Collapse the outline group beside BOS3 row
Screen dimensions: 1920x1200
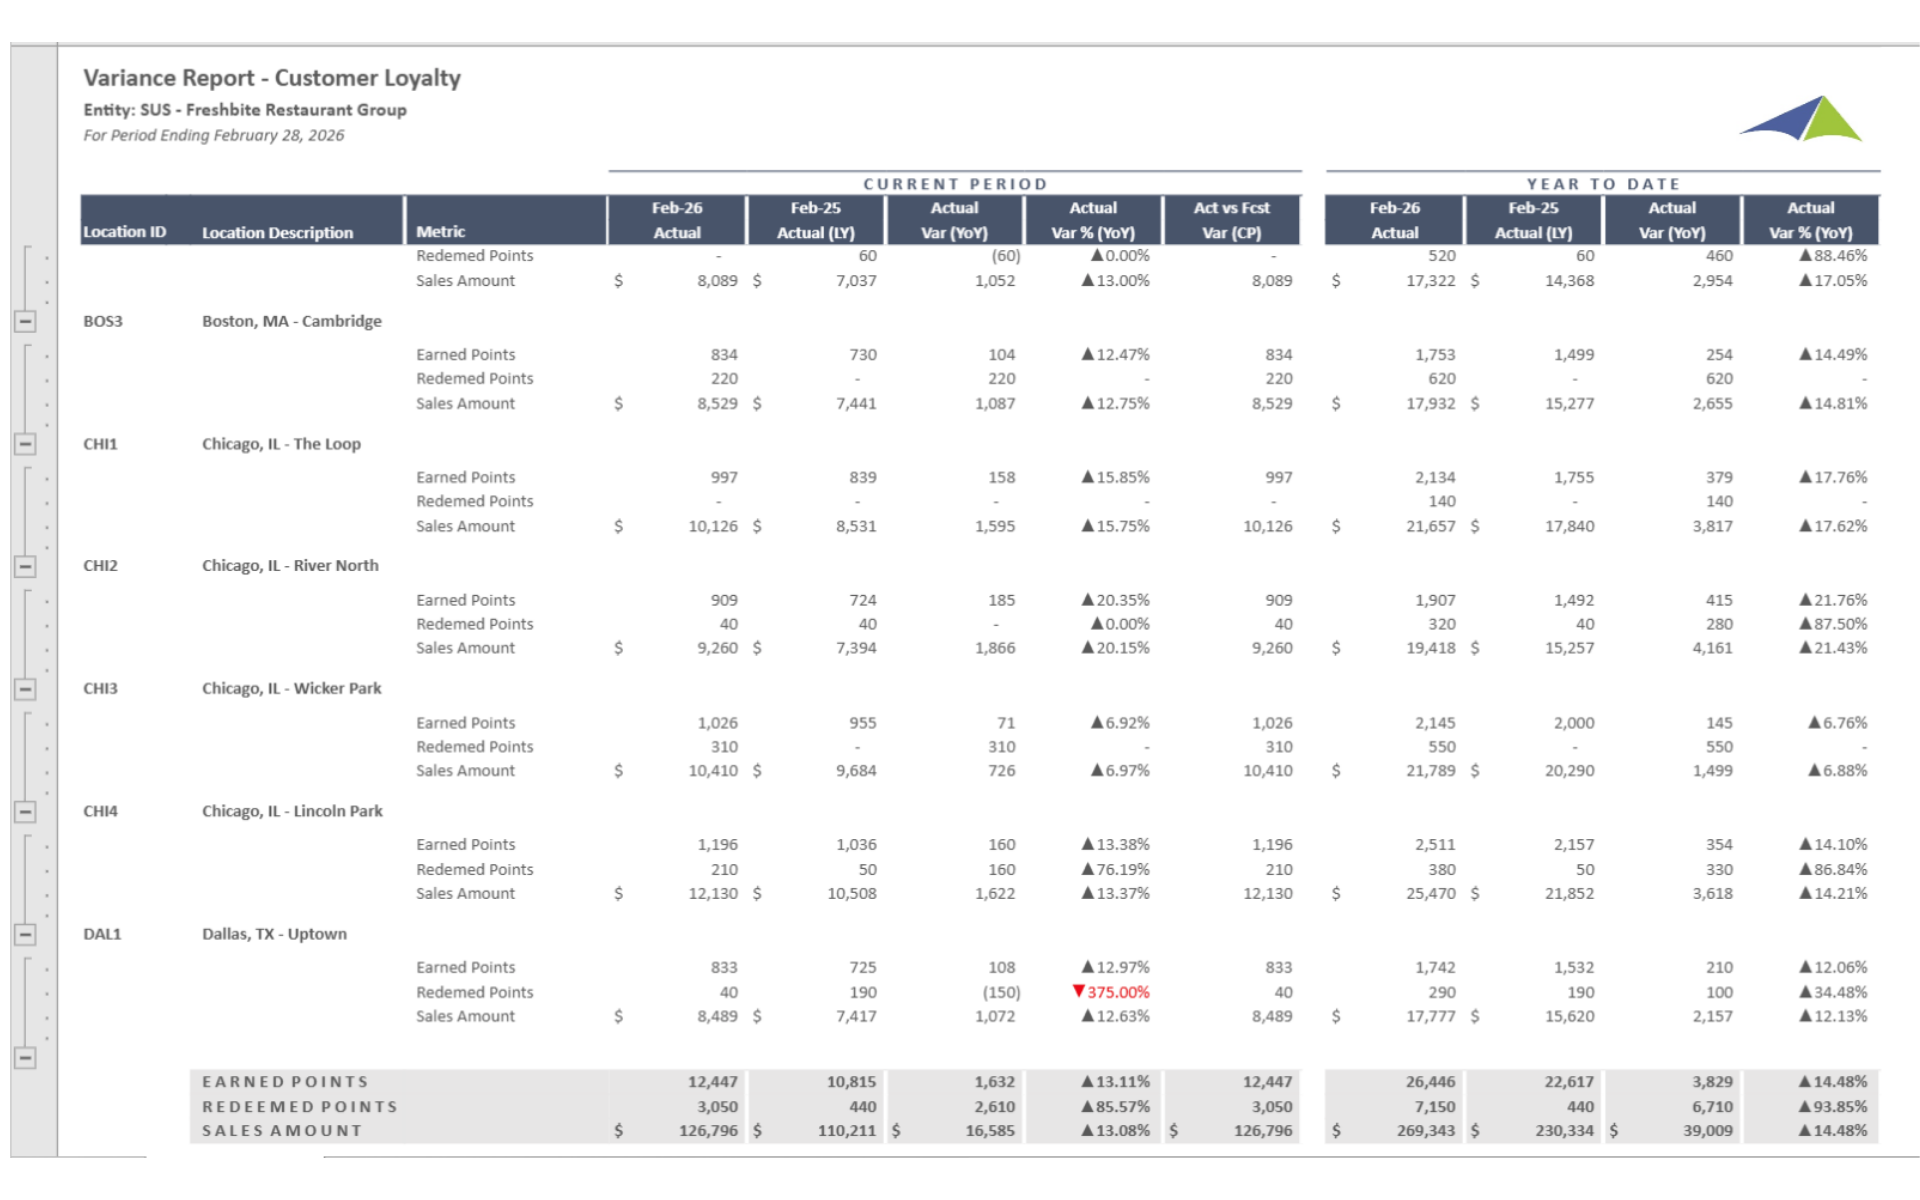pyautogui.click(x=26, y=321)
